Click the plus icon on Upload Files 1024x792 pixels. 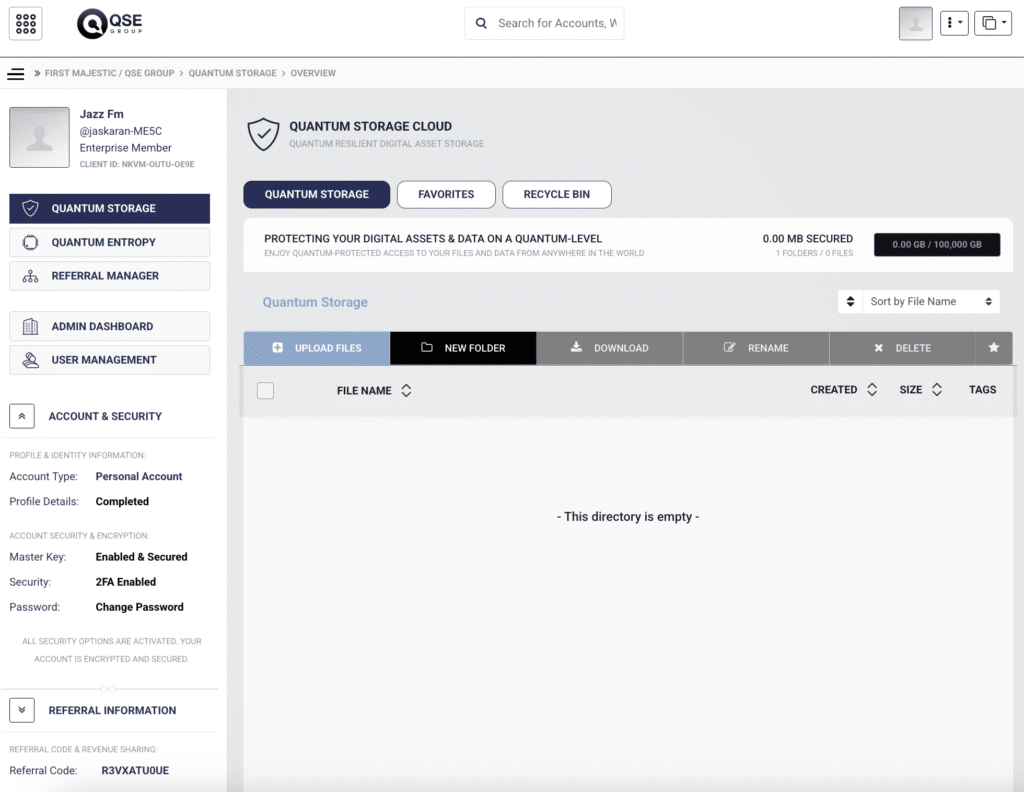pos(278,348)
